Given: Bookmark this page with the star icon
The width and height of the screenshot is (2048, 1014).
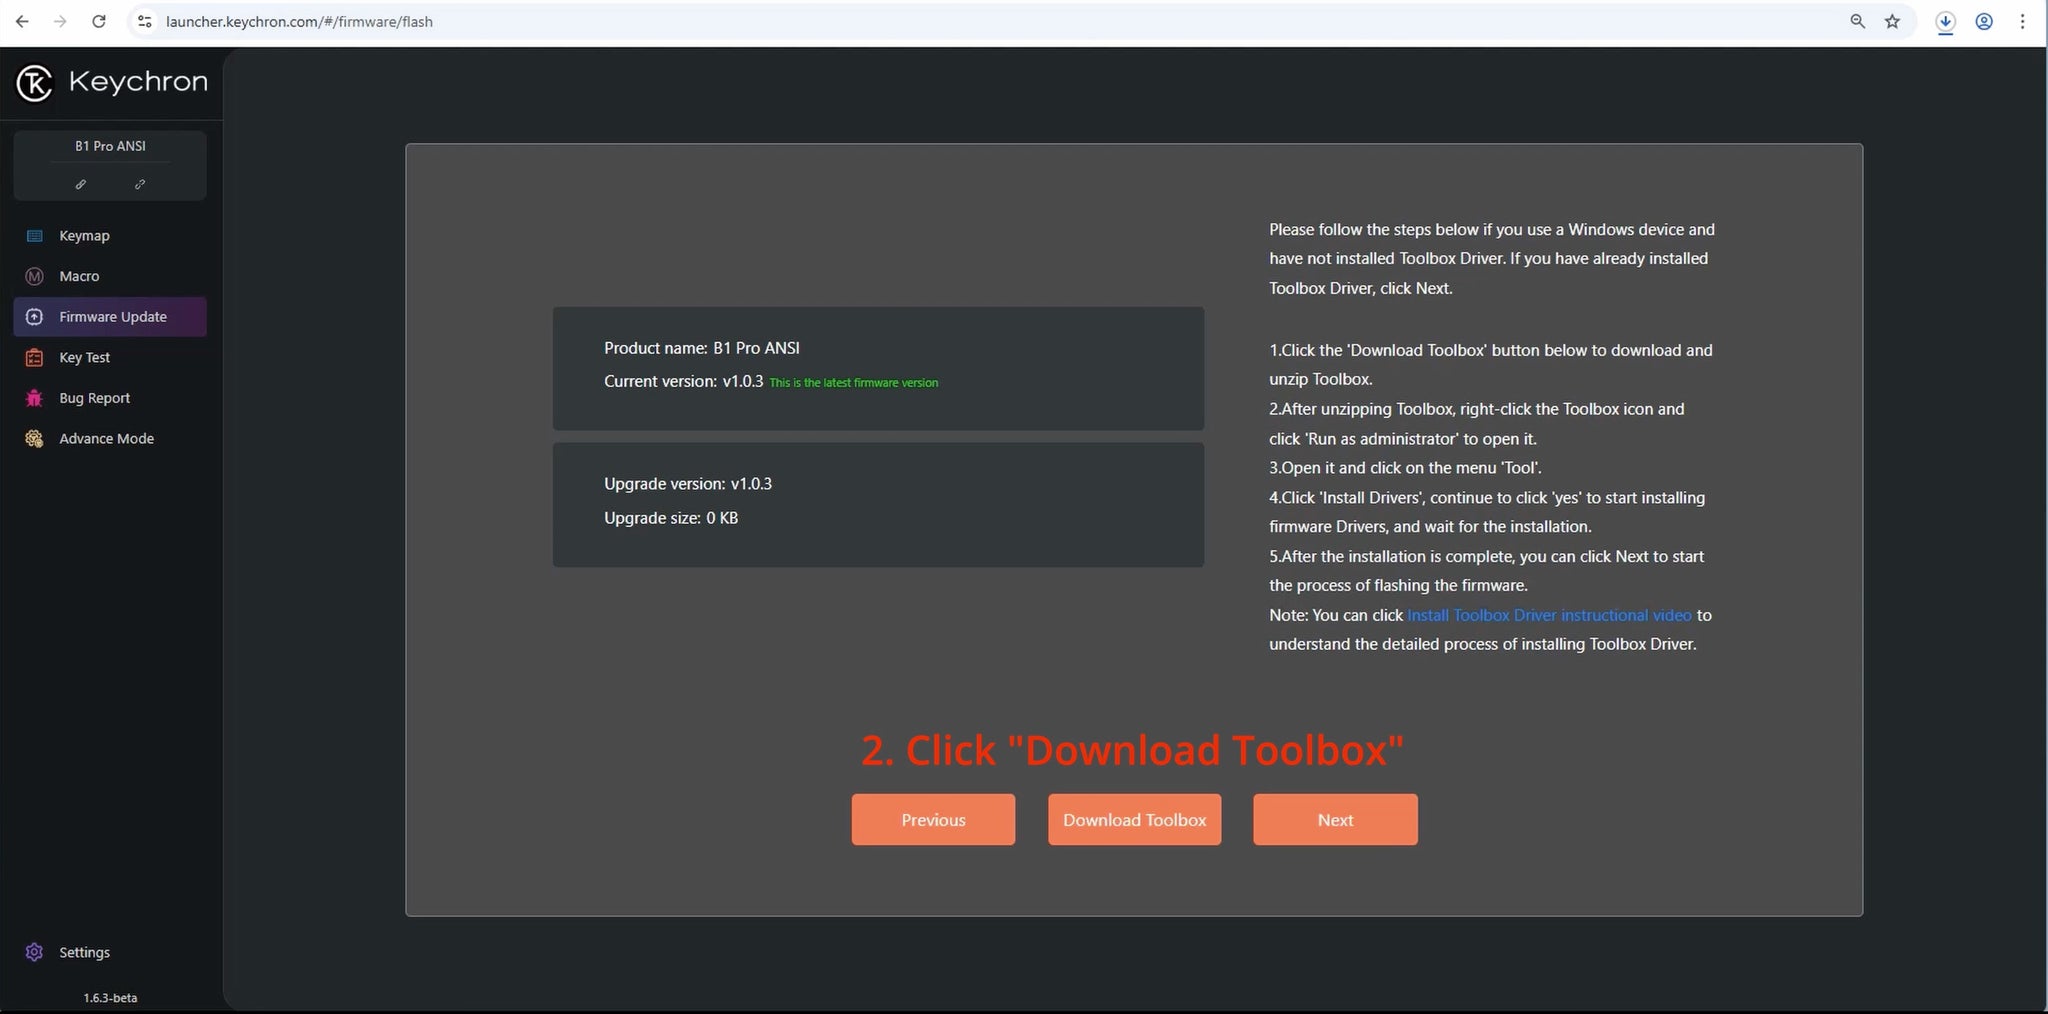Looking at the screenshot, I should (1892, 21).
